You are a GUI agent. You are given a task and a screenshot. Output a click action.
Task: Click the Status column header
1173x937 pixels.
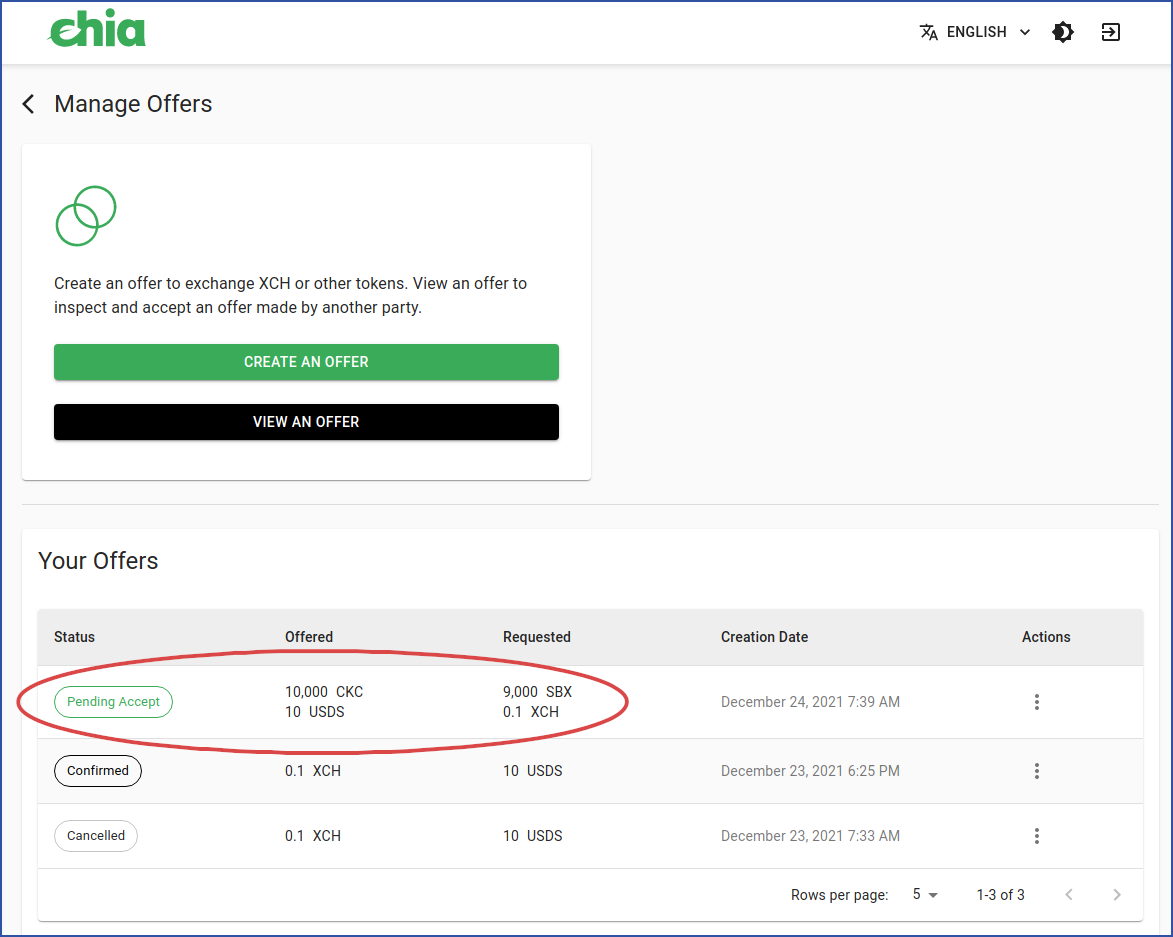(x=74, y=637)
